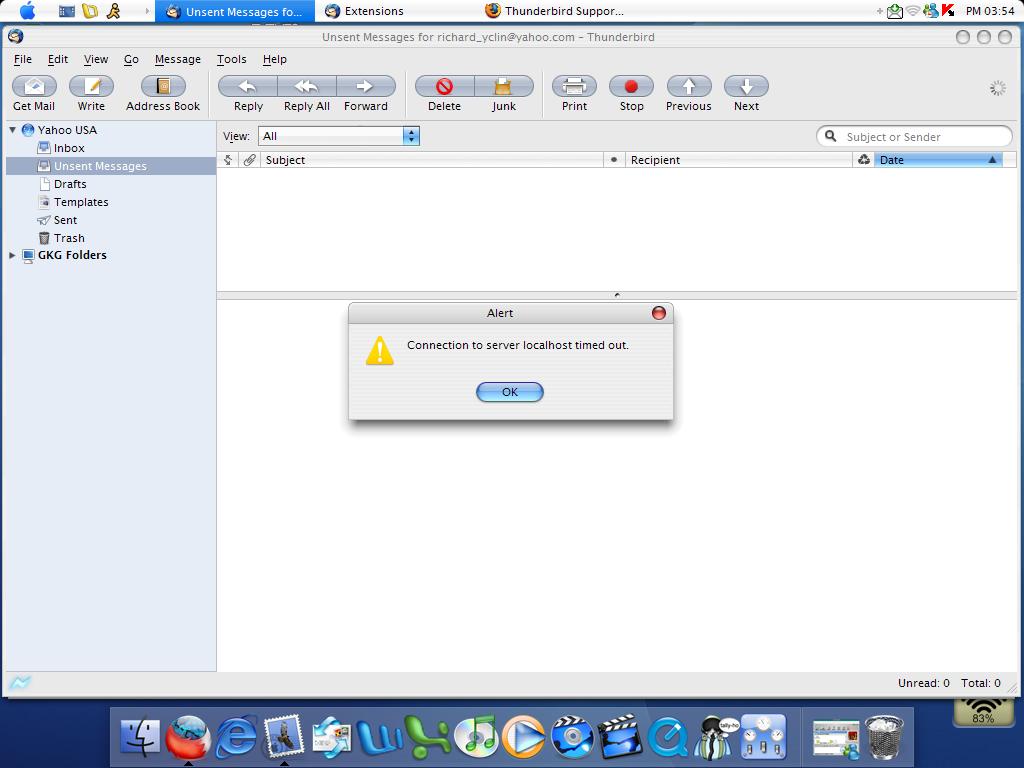Click the Delete toolbar icon

tap(445, 86)
